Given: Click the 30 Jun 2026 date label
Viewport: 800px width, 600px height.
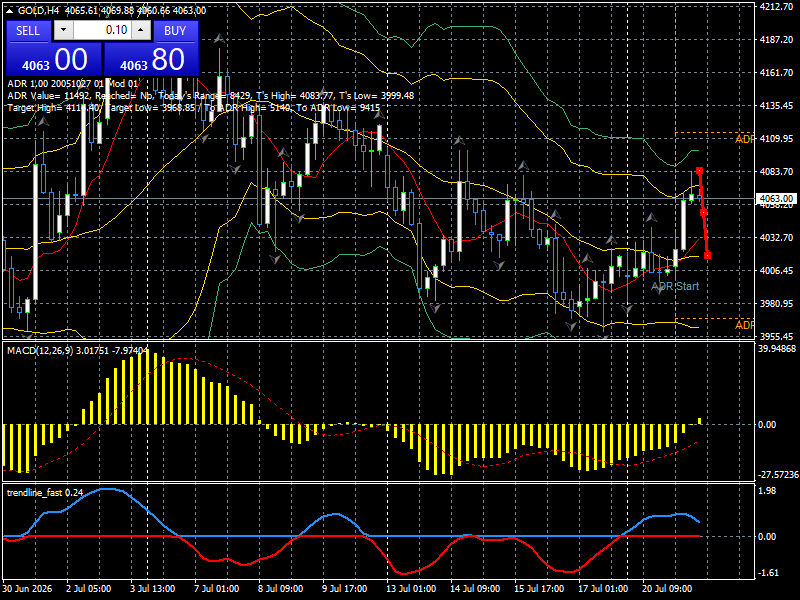Looking at the screenshot, I should [x=27, y=588].
